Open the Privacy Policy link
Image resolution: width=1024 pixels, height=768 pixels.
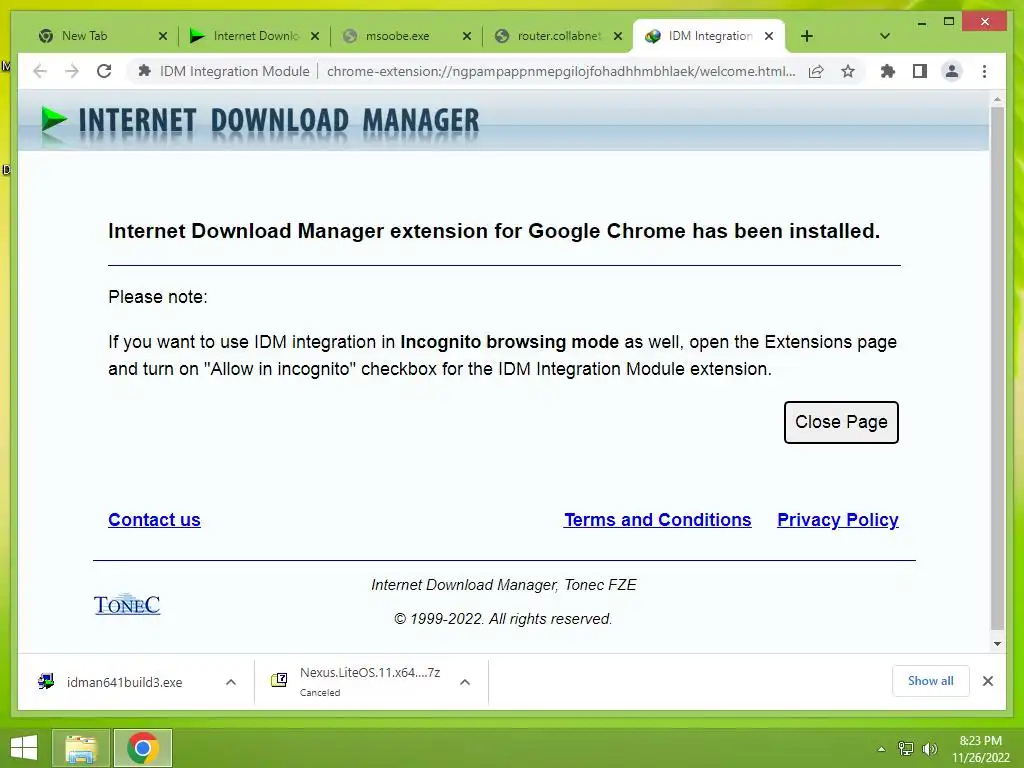tap(838, 520)
